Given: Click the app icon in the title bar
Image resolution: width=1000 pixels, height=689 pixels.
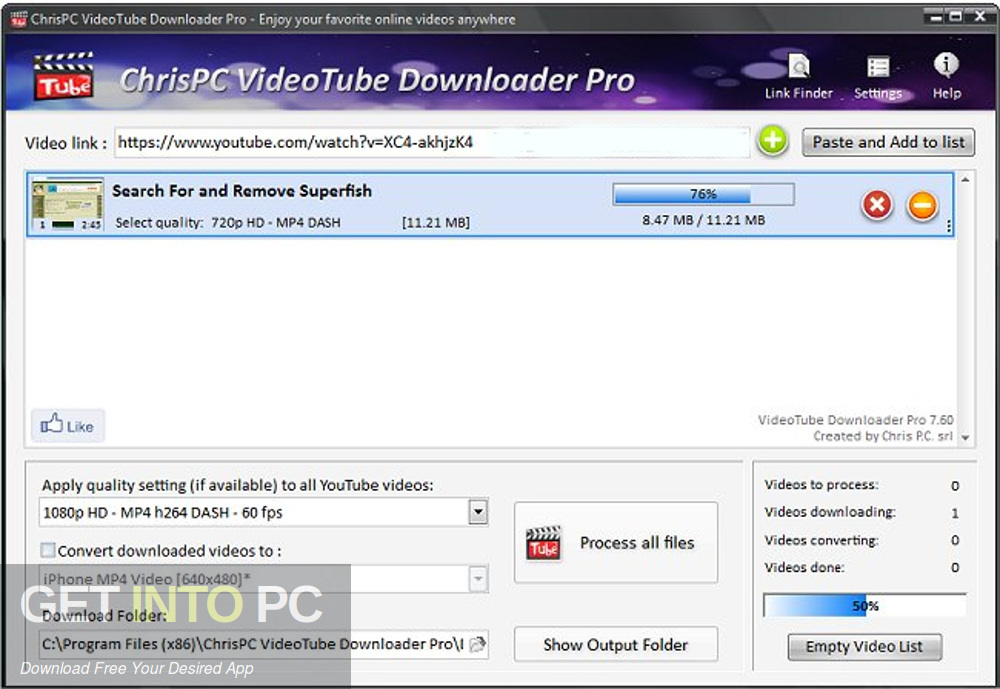Looking at the screenshot, I should (18, 19).
